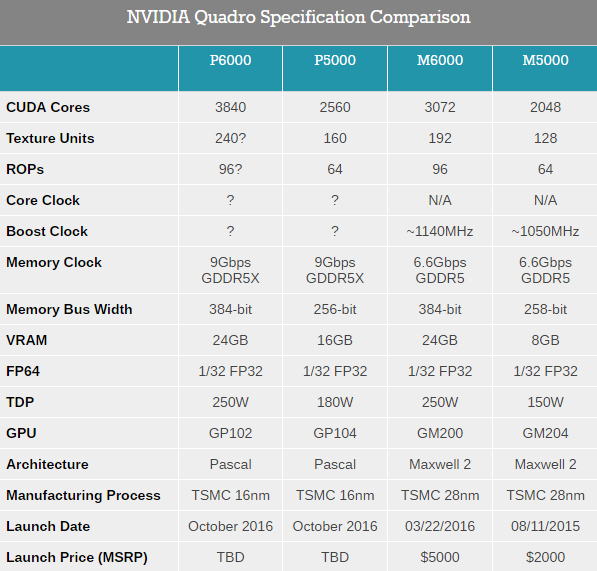Image resolution: width=597 pixels, height=571 pixels.
Task: Click the 192 texture units cell
Action: (x=440, y=138)
